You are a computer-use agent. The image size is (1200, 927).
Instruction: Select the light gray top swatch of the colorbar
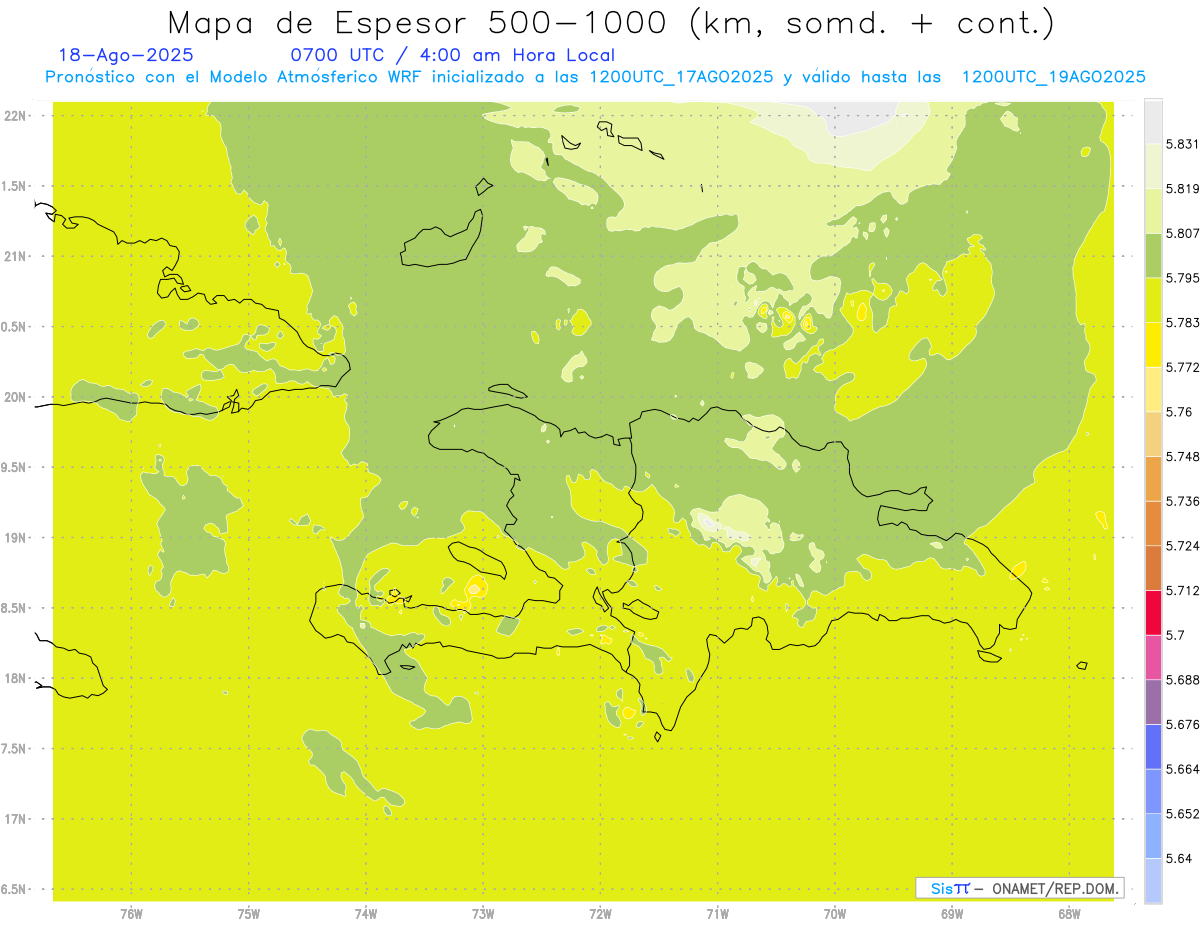click(x=1153, y=121)
